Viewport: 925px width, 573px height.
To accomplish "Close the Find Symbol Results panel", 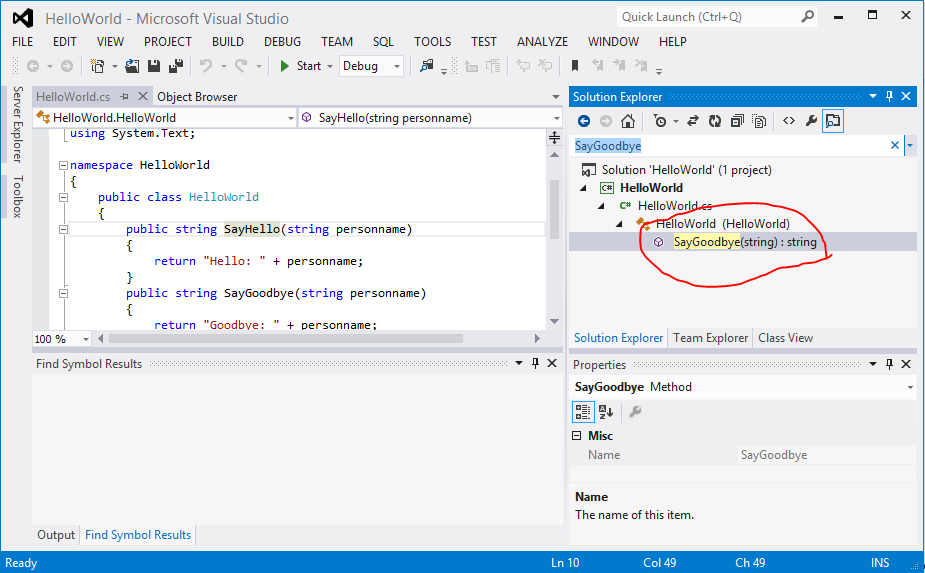I will coord(552,364).
